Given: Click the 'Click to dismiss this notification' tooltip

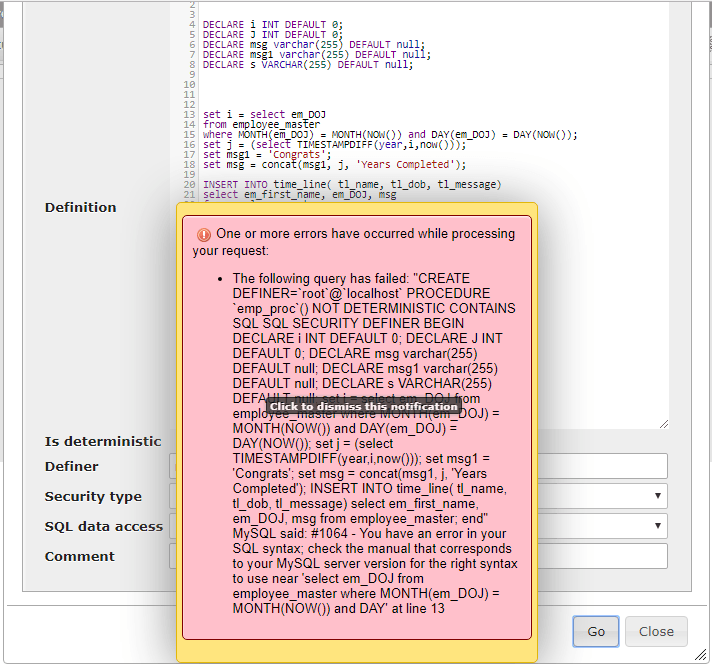Looking at the screenshot, I should click(363, 406).
